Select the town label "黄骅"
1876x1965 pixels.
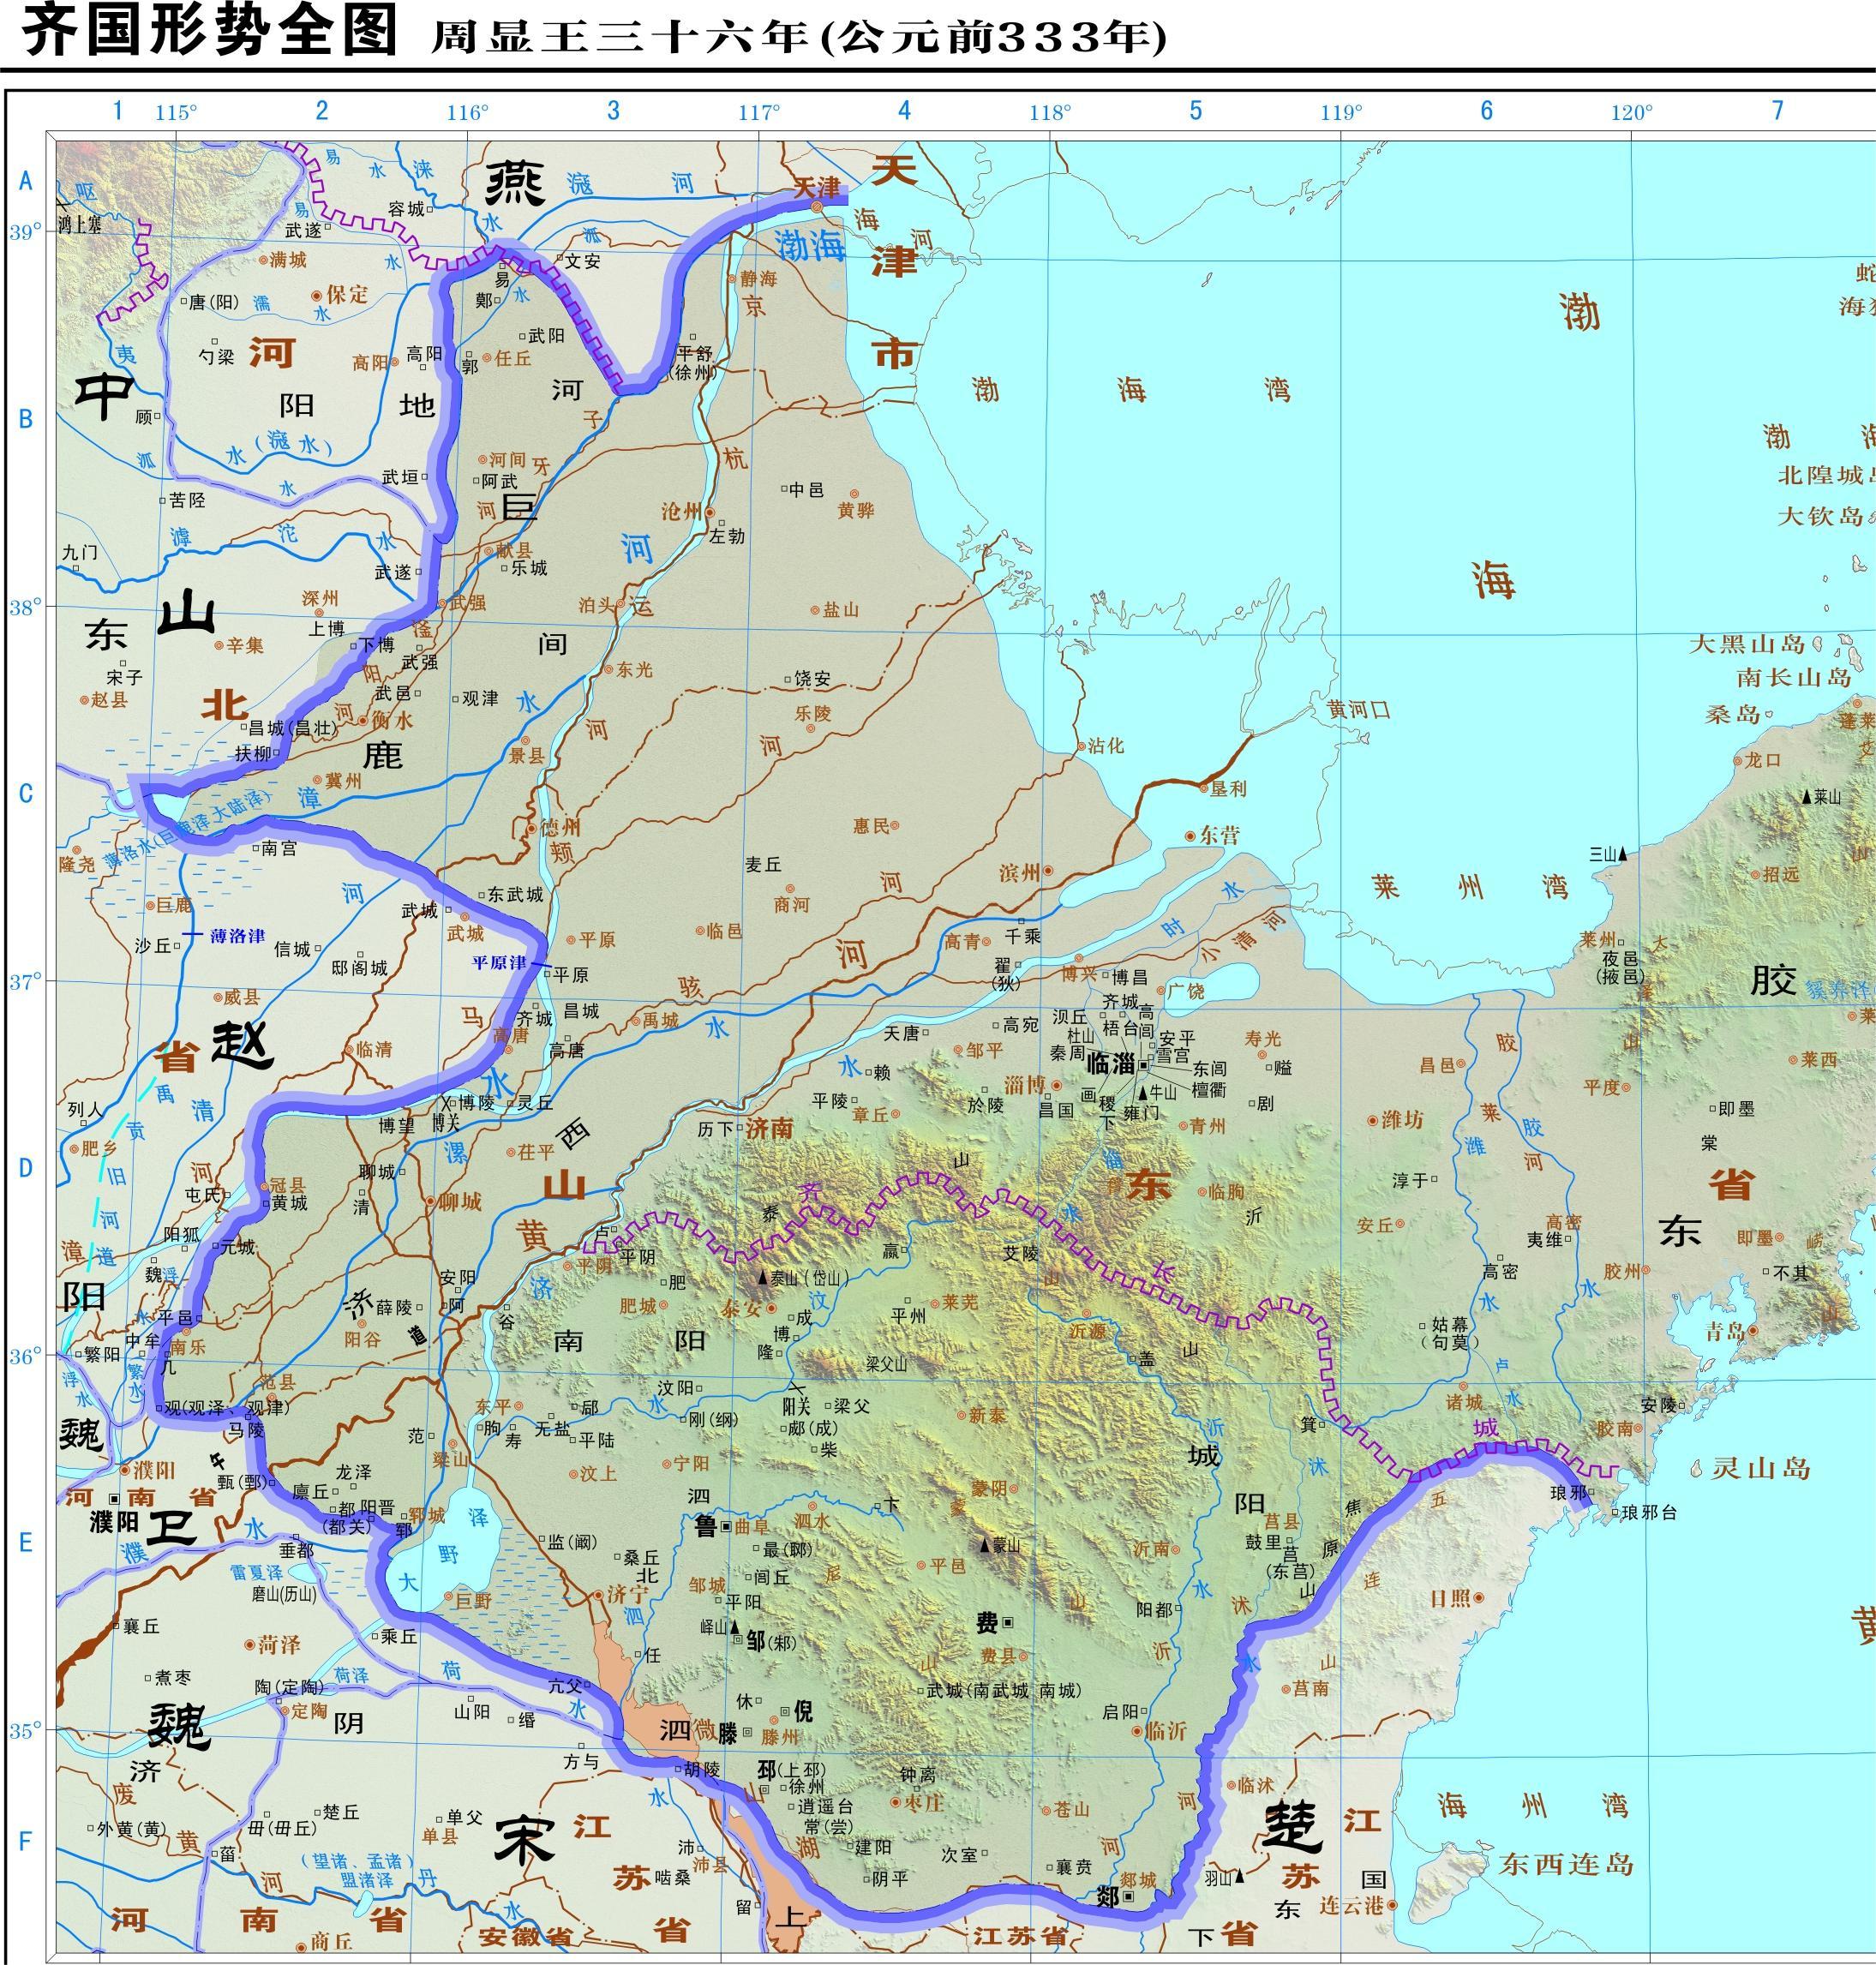tap(856, 511)
